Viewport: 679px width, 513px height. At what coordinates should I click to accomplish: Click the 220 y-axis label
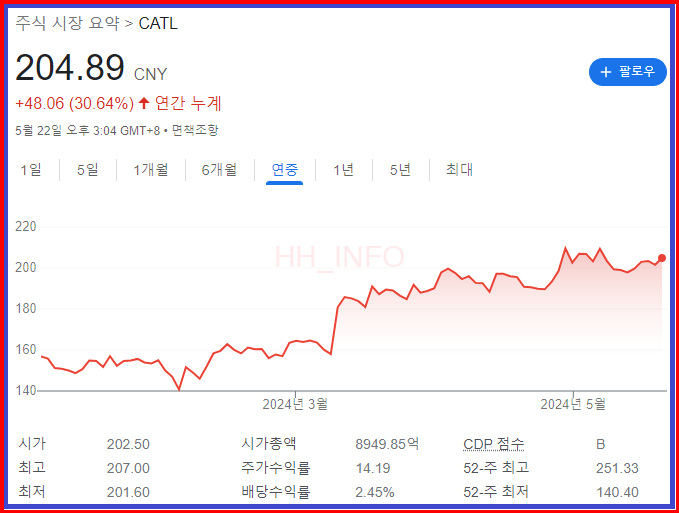(26, 226)
